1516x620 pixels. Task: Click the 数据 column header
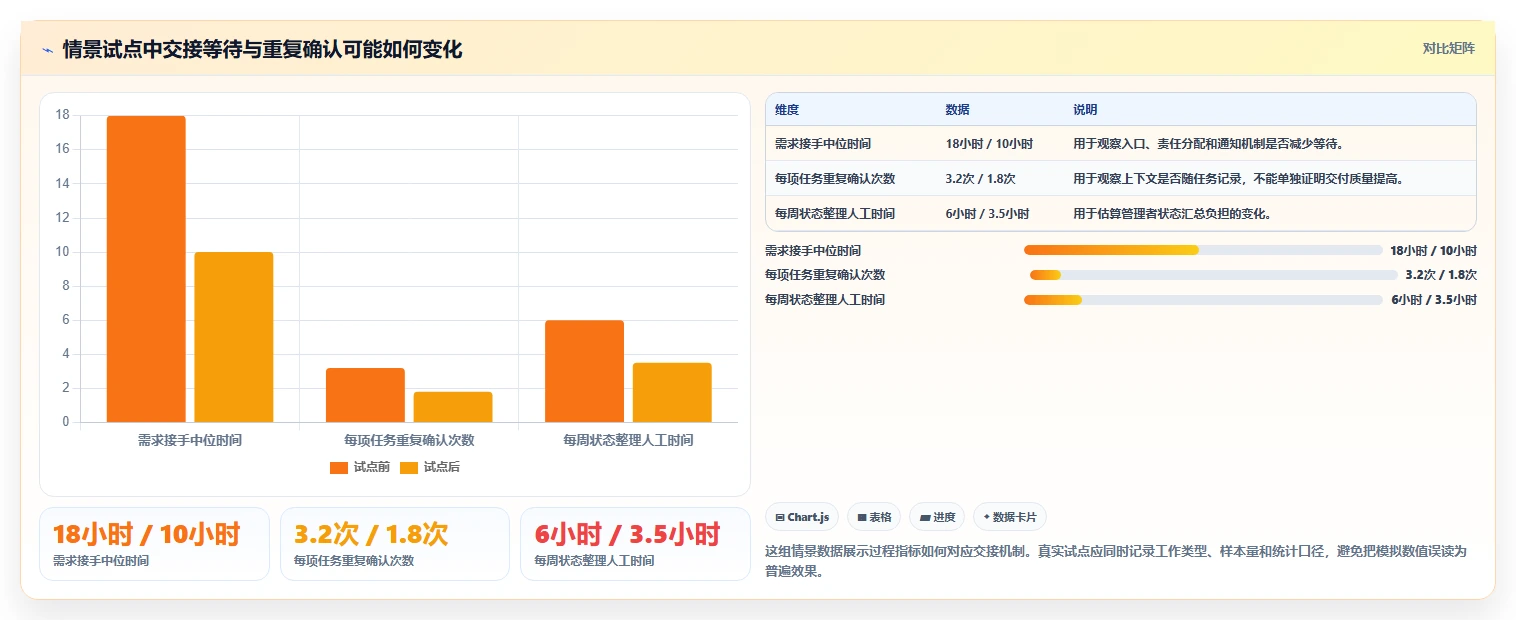[x=957, y=110]
